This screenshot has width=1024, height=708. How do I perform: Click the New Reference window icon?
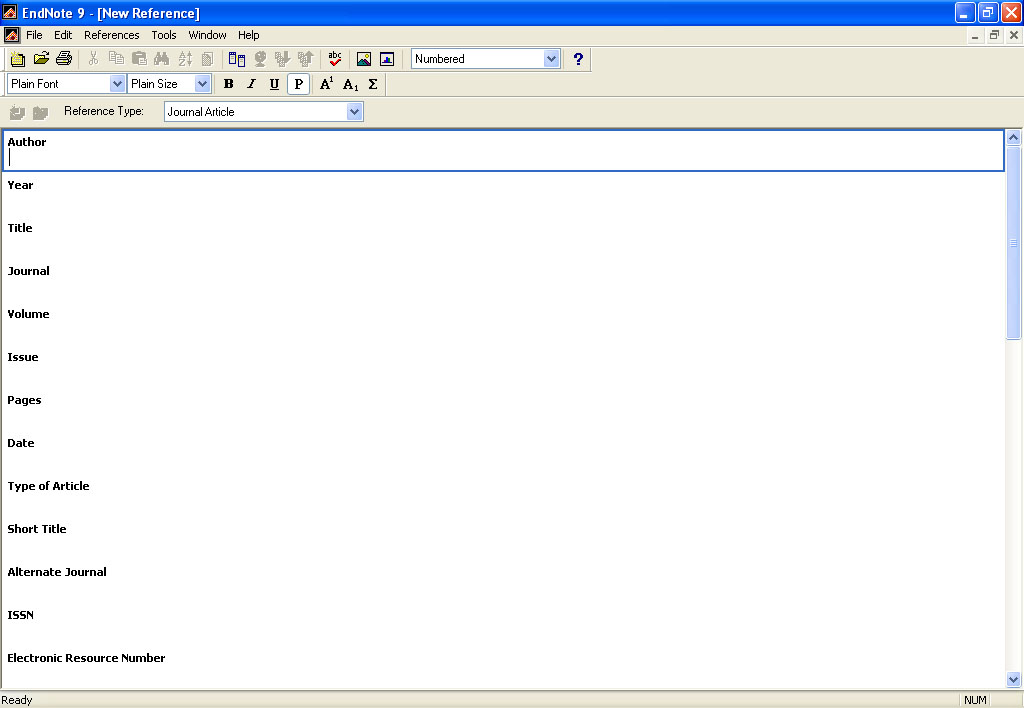[x=237, y=59]
